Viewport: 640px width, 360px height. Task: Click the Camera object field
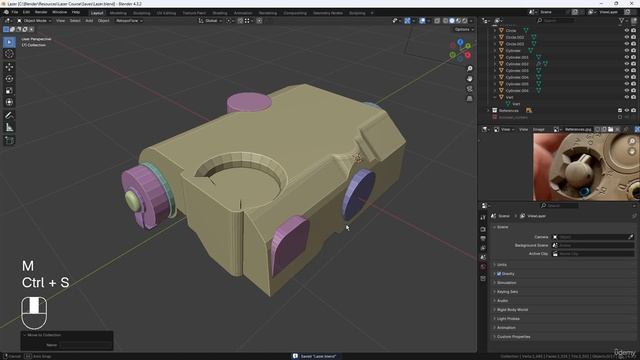coord(593,237)
